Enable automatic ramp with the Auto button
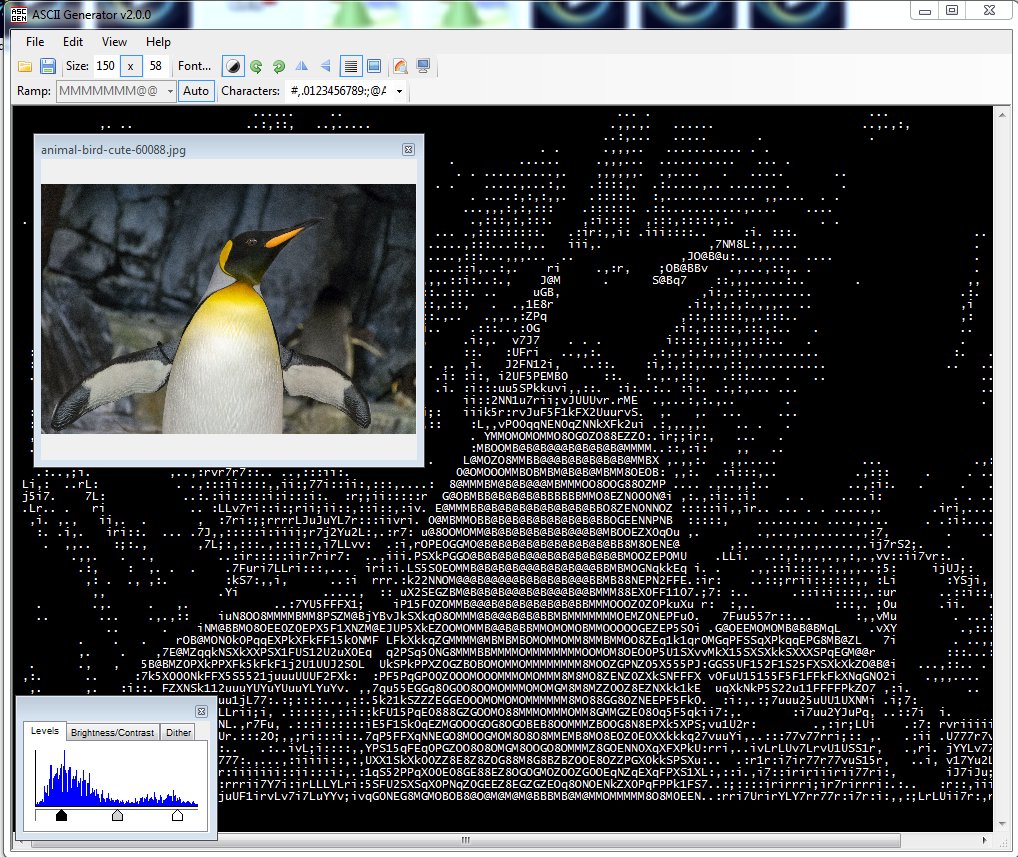This screenshot has width=1018, height=857. (196, 90)
